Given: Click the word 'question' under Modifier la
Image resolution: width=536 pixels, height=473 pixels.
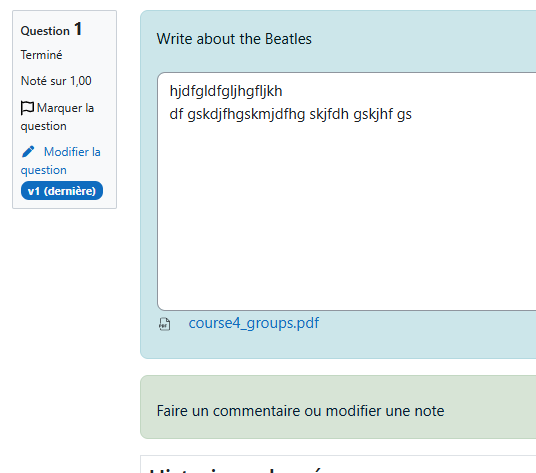Looking at the screenshot, I should coord(43,170).
